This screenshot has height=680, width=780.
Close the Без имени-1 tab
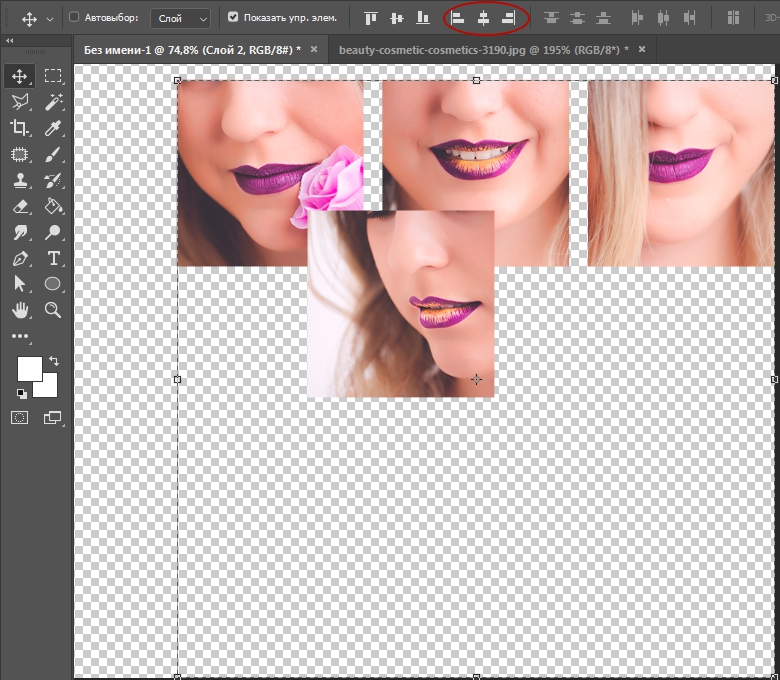click(x=314, y=49)
